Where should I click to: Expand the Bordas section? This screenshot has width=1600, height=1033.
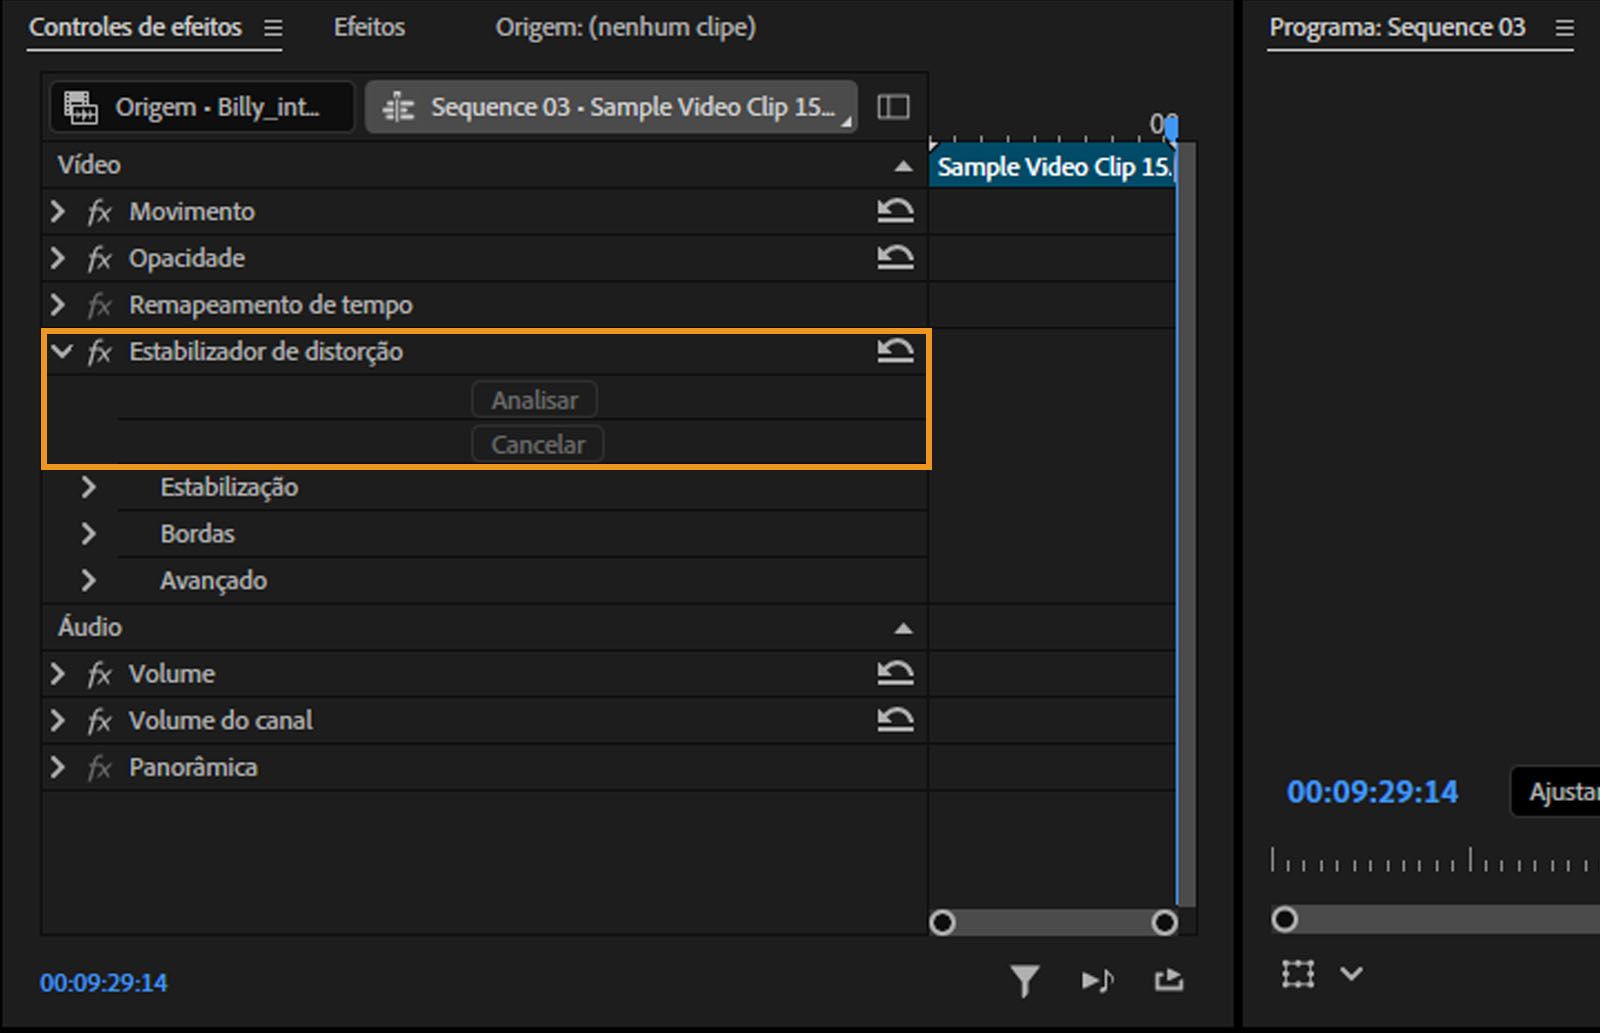pyautogui.click(x=89, y=534)
